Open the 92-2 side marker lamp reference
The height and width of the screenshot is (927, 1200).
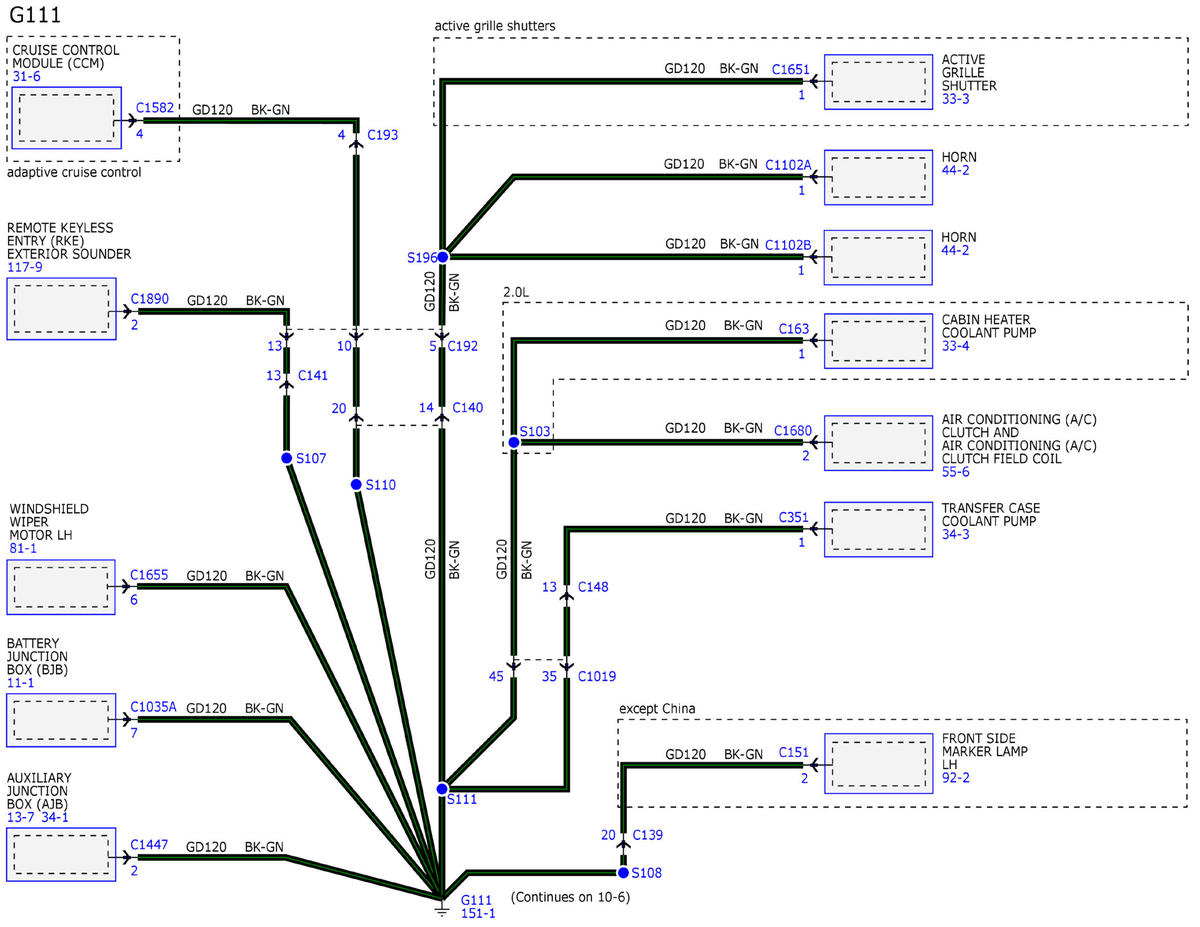(956, 777)
